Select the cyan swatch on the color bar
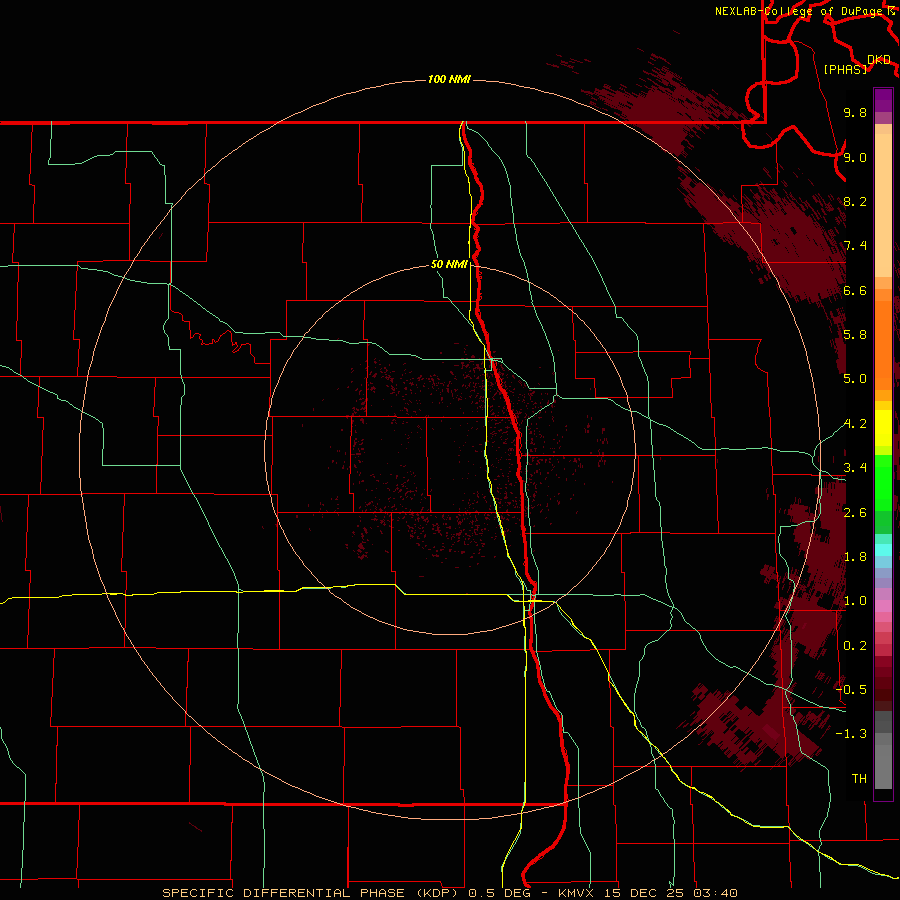 (x=883, y=549)
